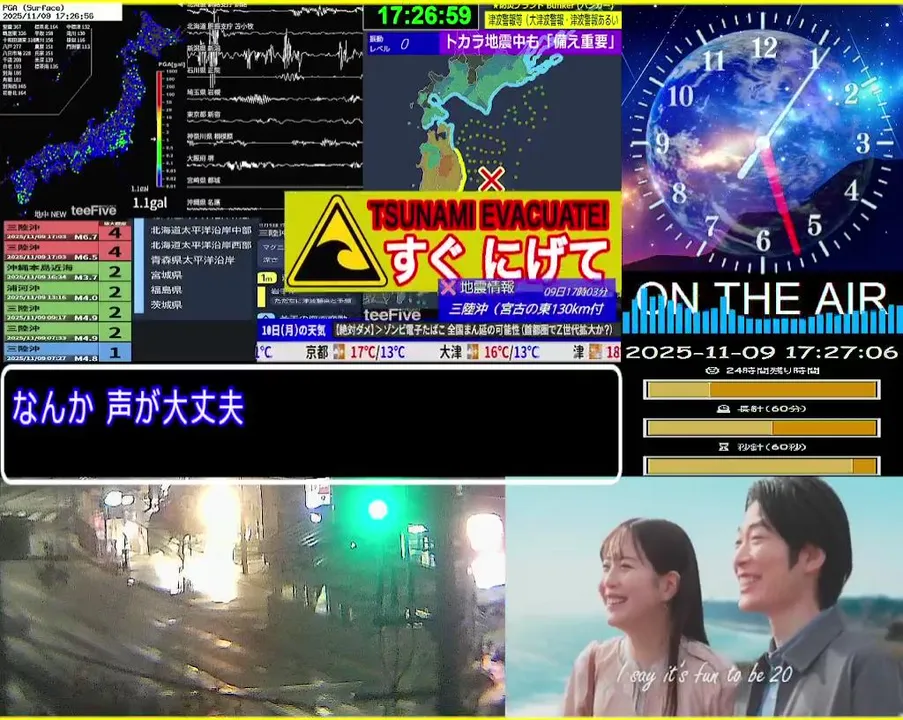Viewport: 903px width, 720px height.
Task: Click the clock icon beside 24時間残り時間
Action: pos(712,370)
